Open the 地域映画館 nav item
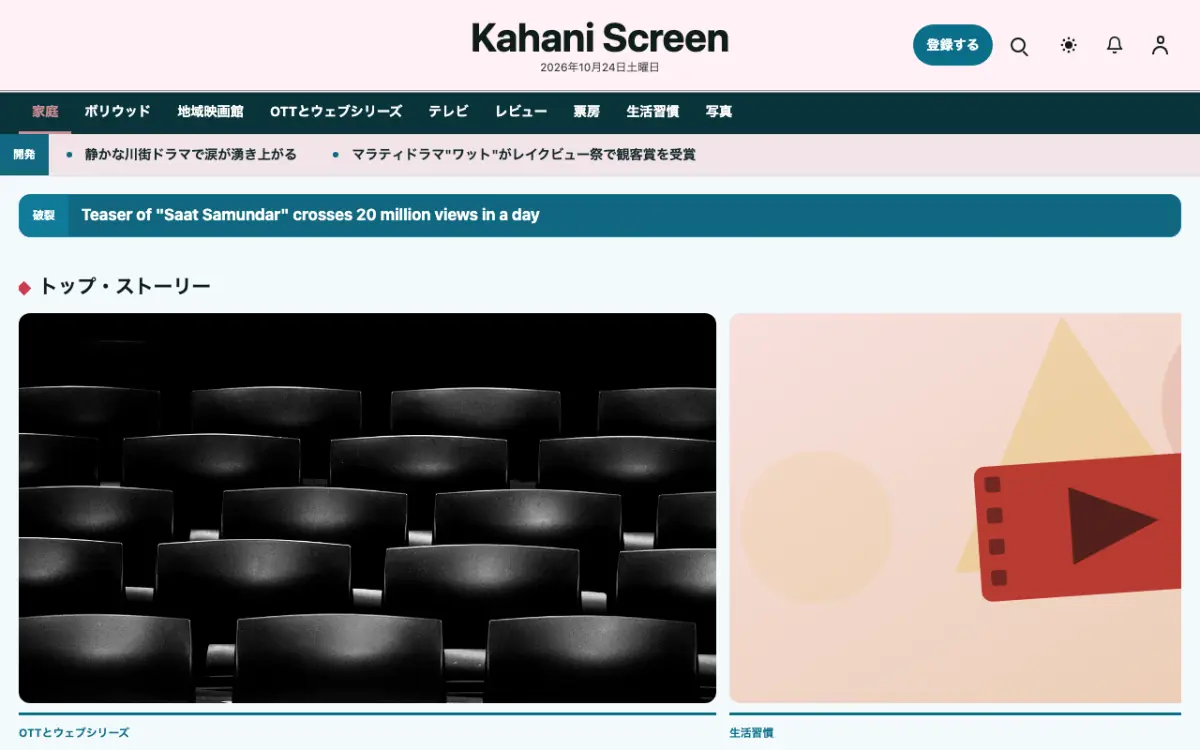 tap(210, 112)
